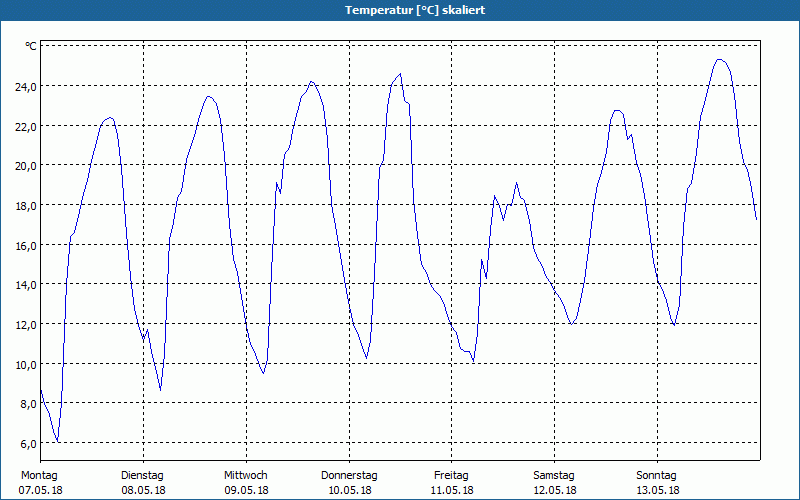Click the 18,0 y-axis label

[26, 206]
